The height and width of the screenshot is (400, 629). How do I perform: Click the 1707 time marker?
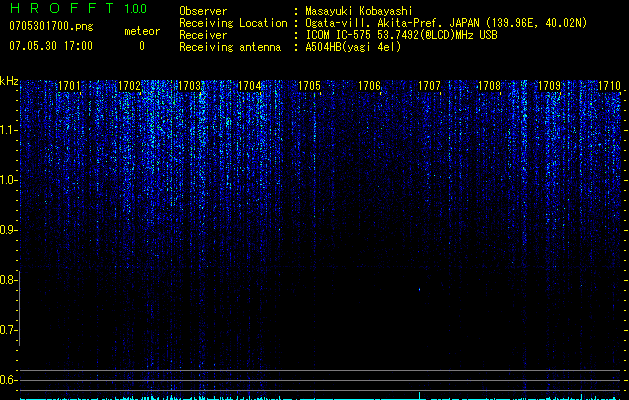pyautogui.click(x=429, y=85)
